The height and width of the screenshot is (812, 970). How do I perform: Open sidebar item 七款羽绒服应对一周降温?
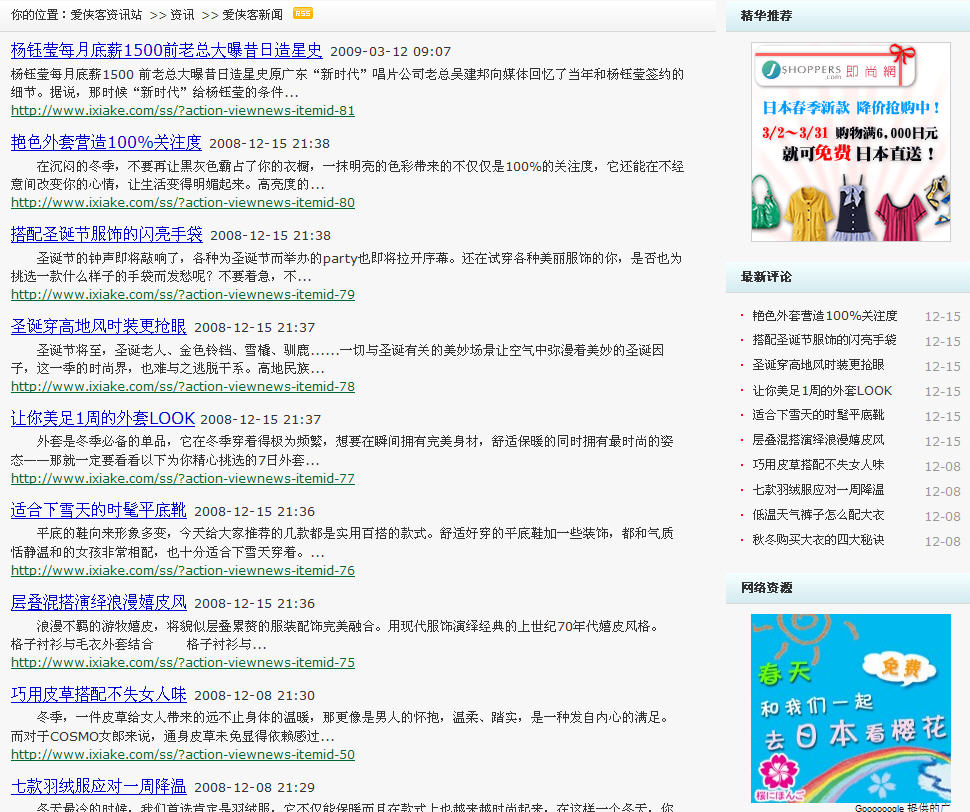pyautogui.click(x=818, y=490)
